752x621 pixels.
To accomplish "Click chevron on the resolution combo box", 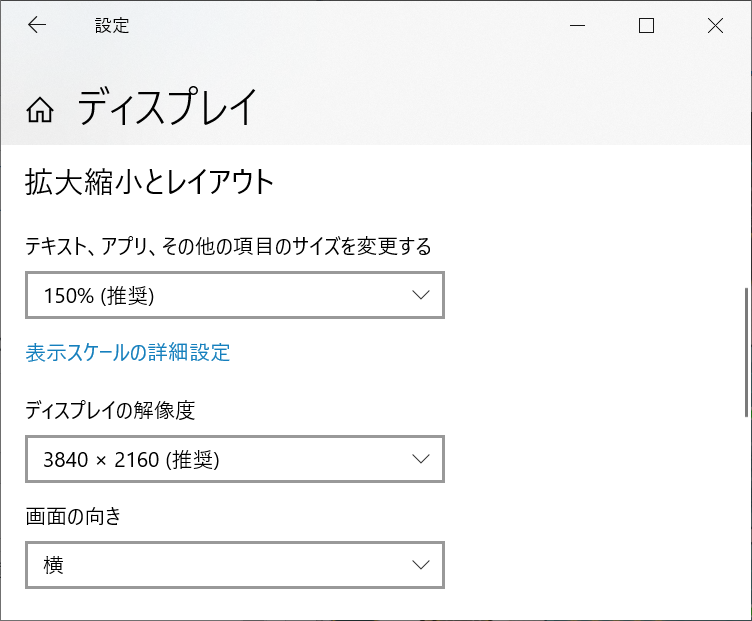I will click(421, 459).
